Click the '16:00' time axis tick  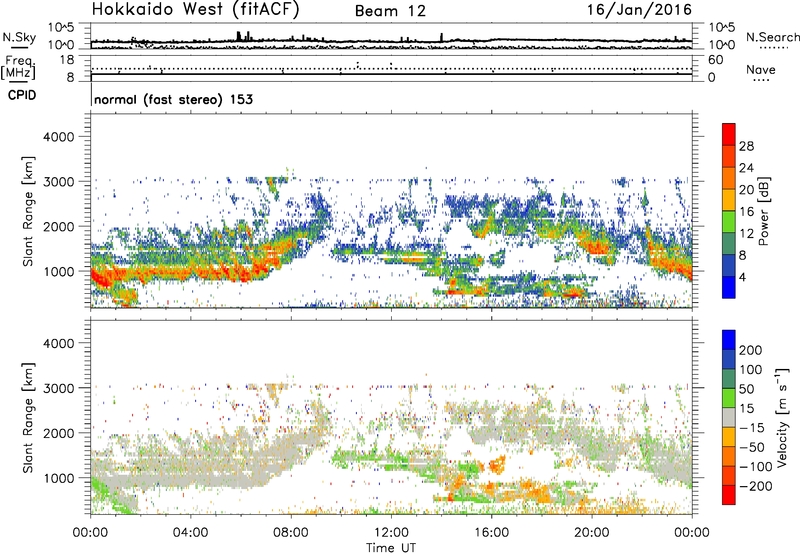coord(491,533)
